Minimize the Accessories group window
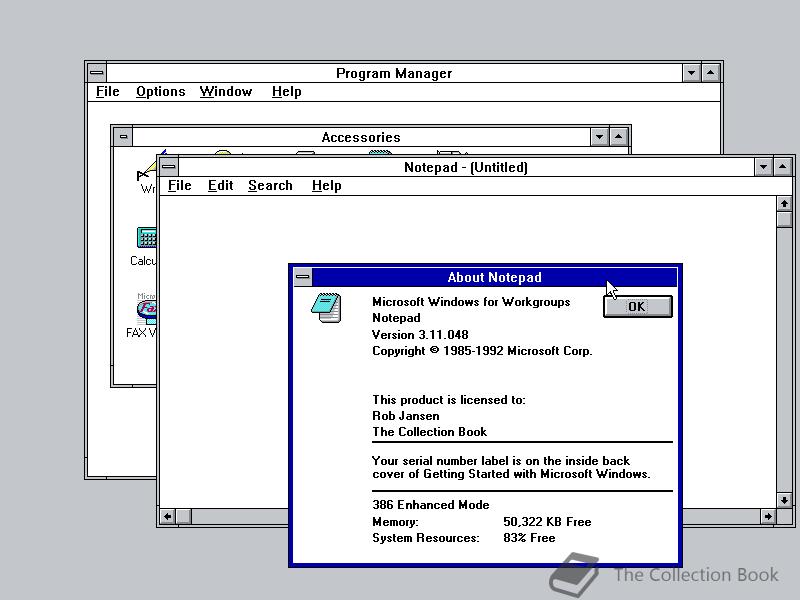This screenshot has height=600, width=800. pyautogui.click(x=599, y=137)
